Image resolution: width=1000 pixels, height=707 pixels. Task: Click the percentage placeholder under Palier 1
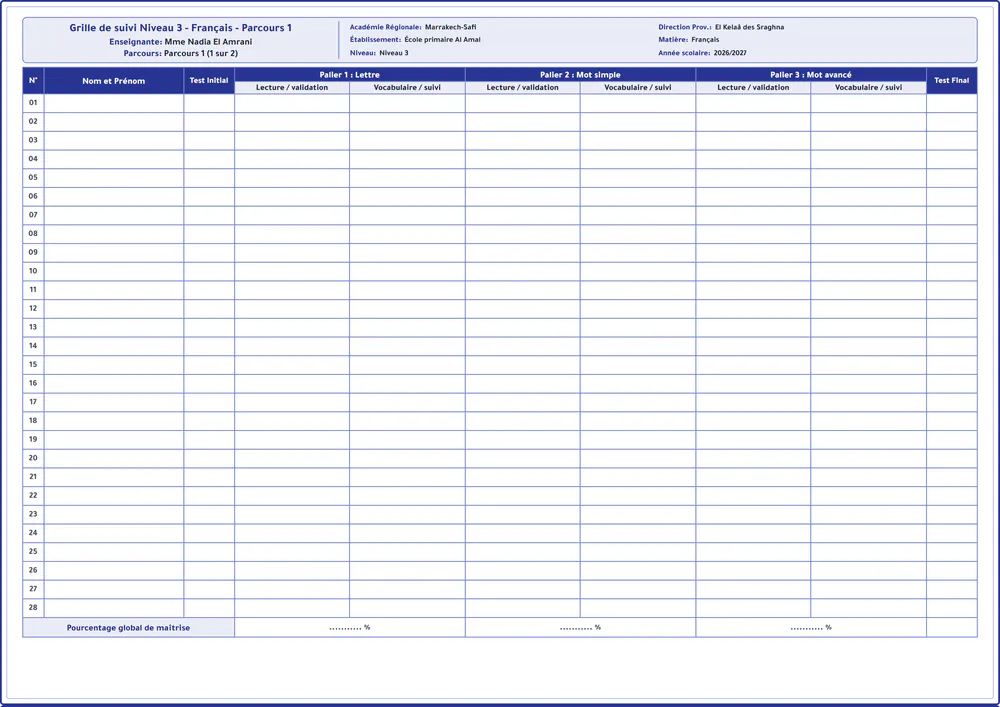pyautogui.click(x=349, y=628)
